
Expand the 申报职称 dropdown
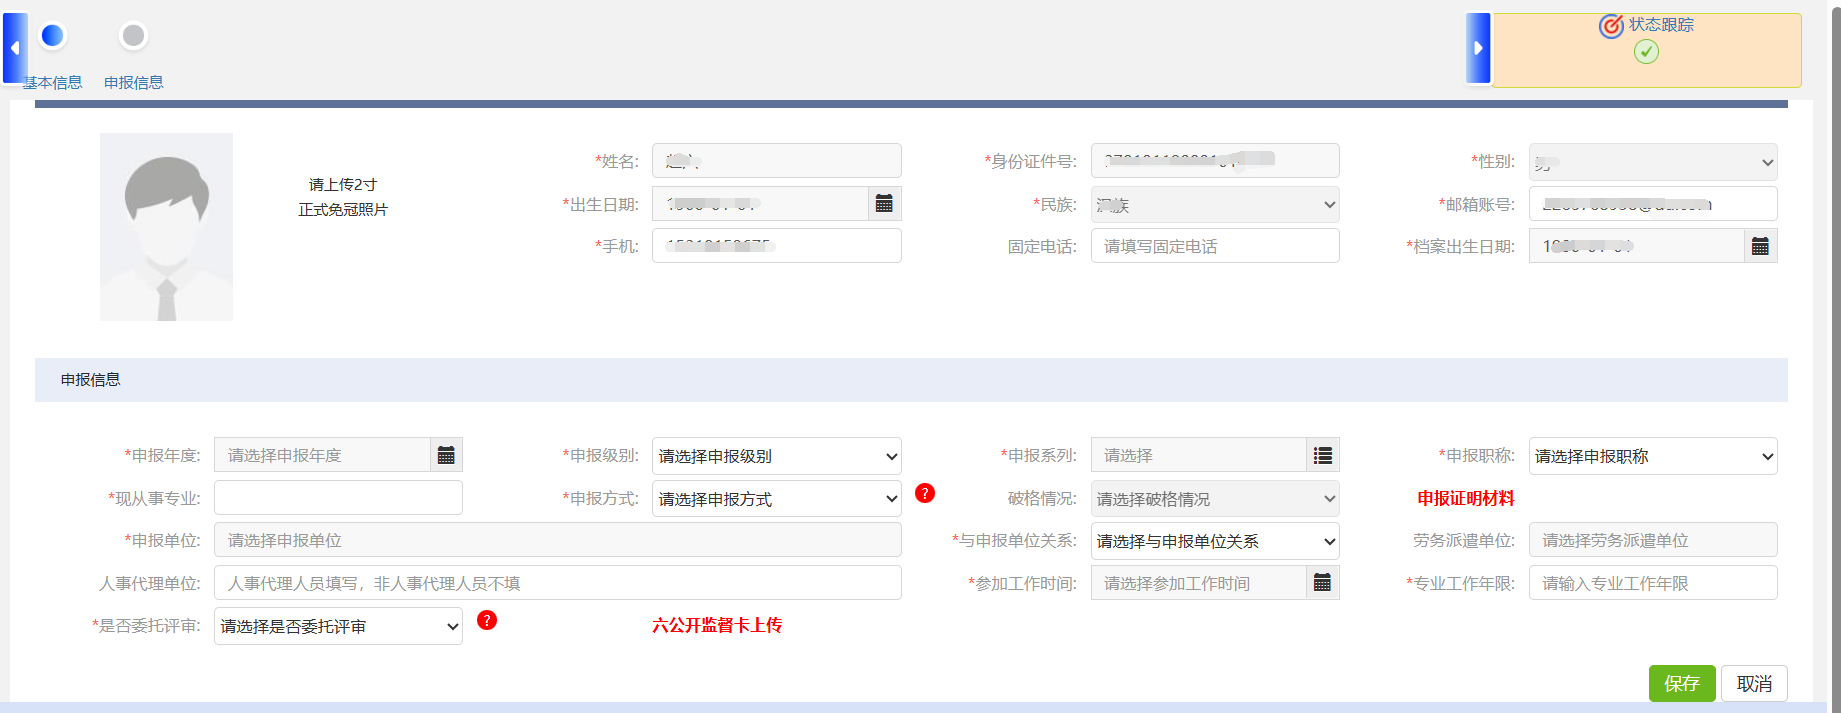coord(1652,456)
